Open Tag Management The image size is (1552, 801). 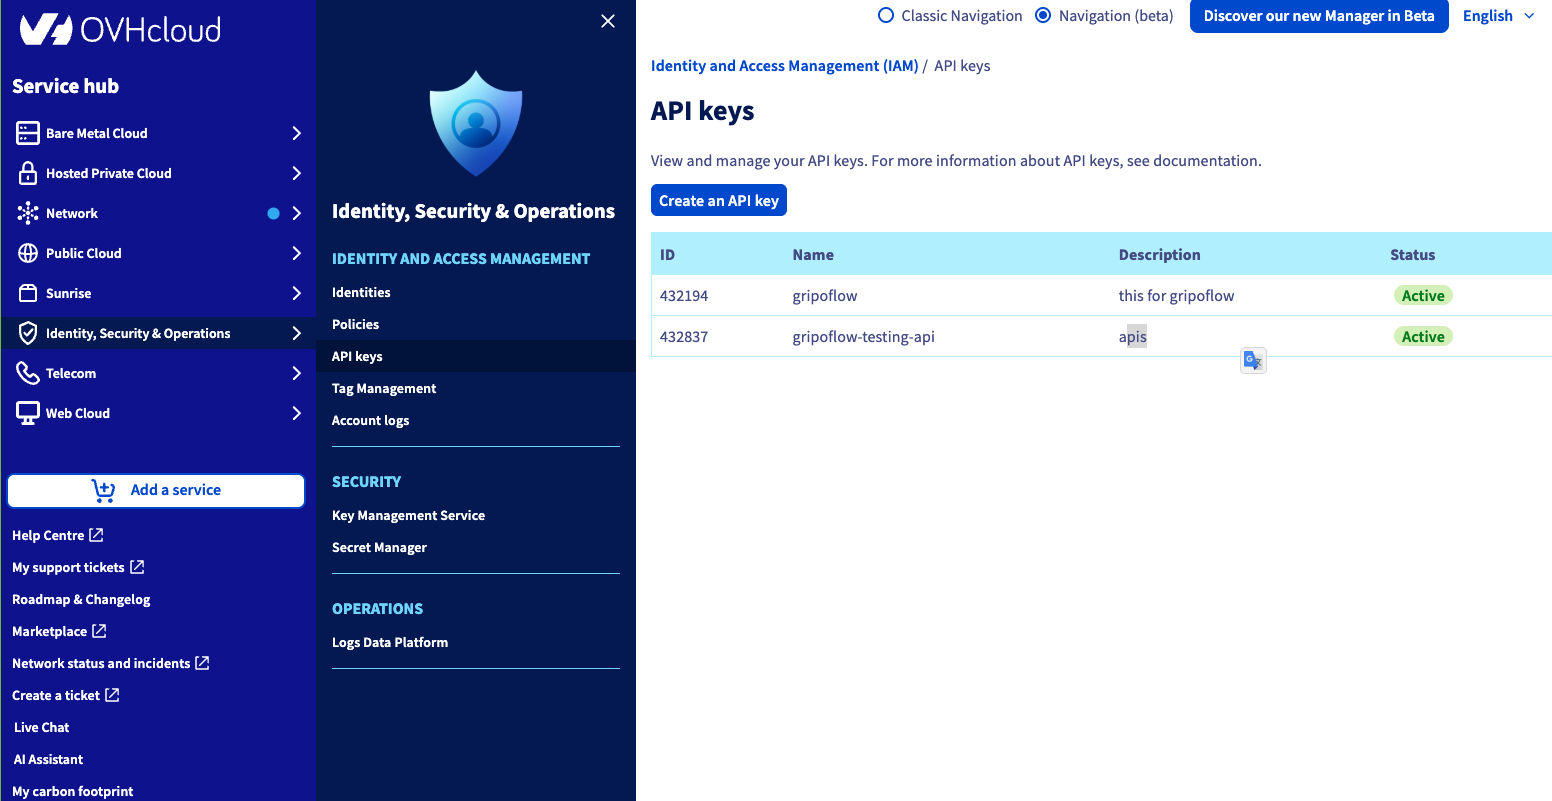point(384,388)
